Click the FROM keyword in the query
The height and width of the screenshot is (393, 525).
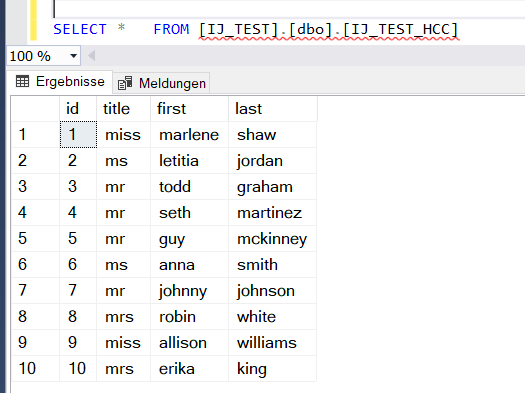(x=171, y=29)
